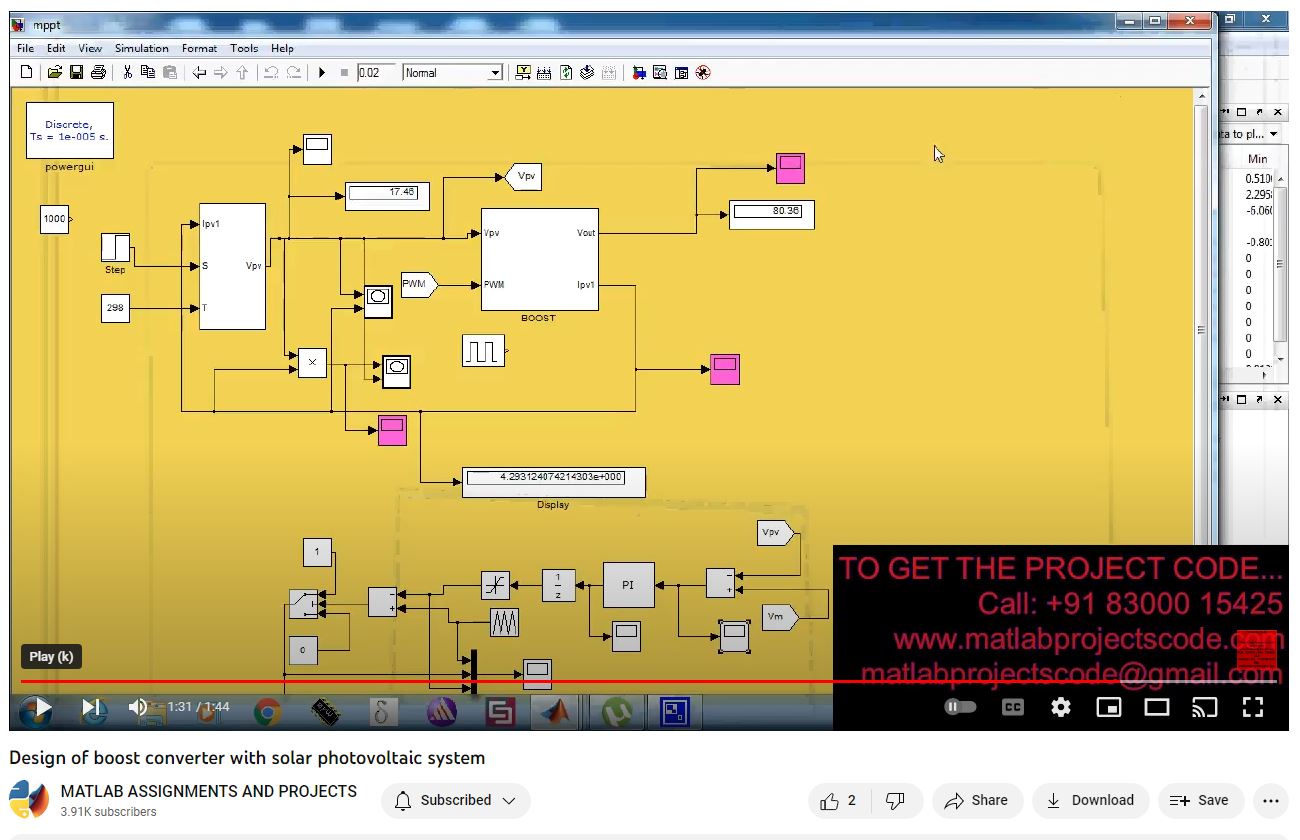Select the repeating sequence triangle-wave block
1300x840 pixels.
click(x=505, y=623)
